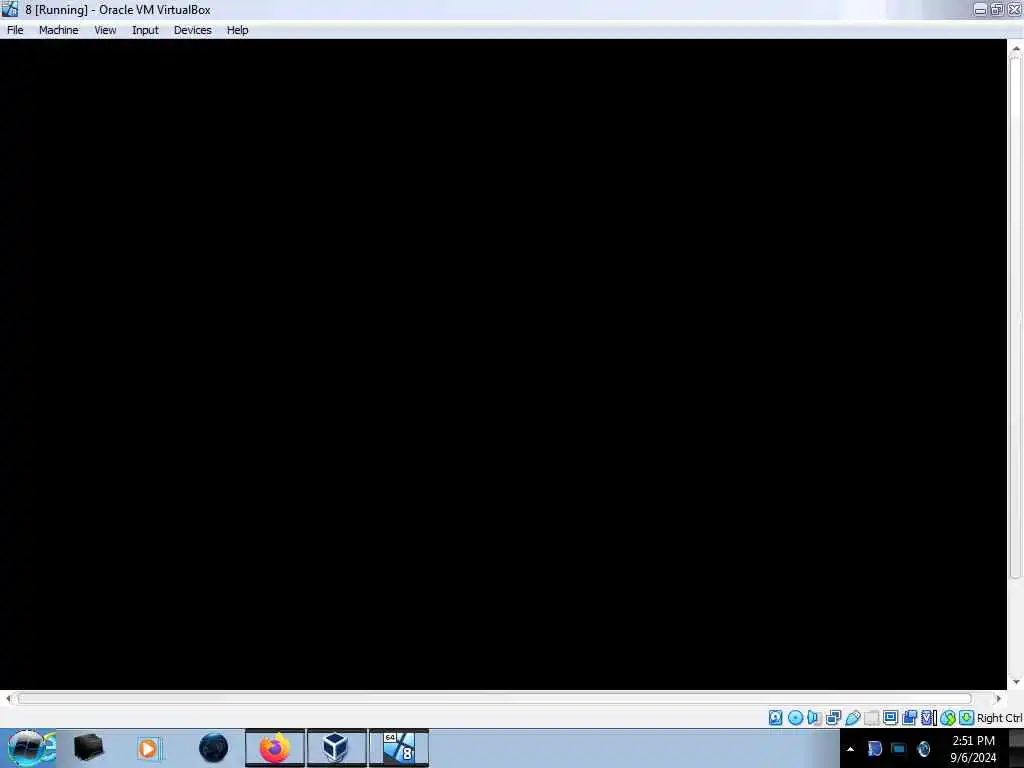This screenshot has width=1024, height=768.
Task: Click the horizontal scrollbar thumb
Action: click(x=495, y=699)
